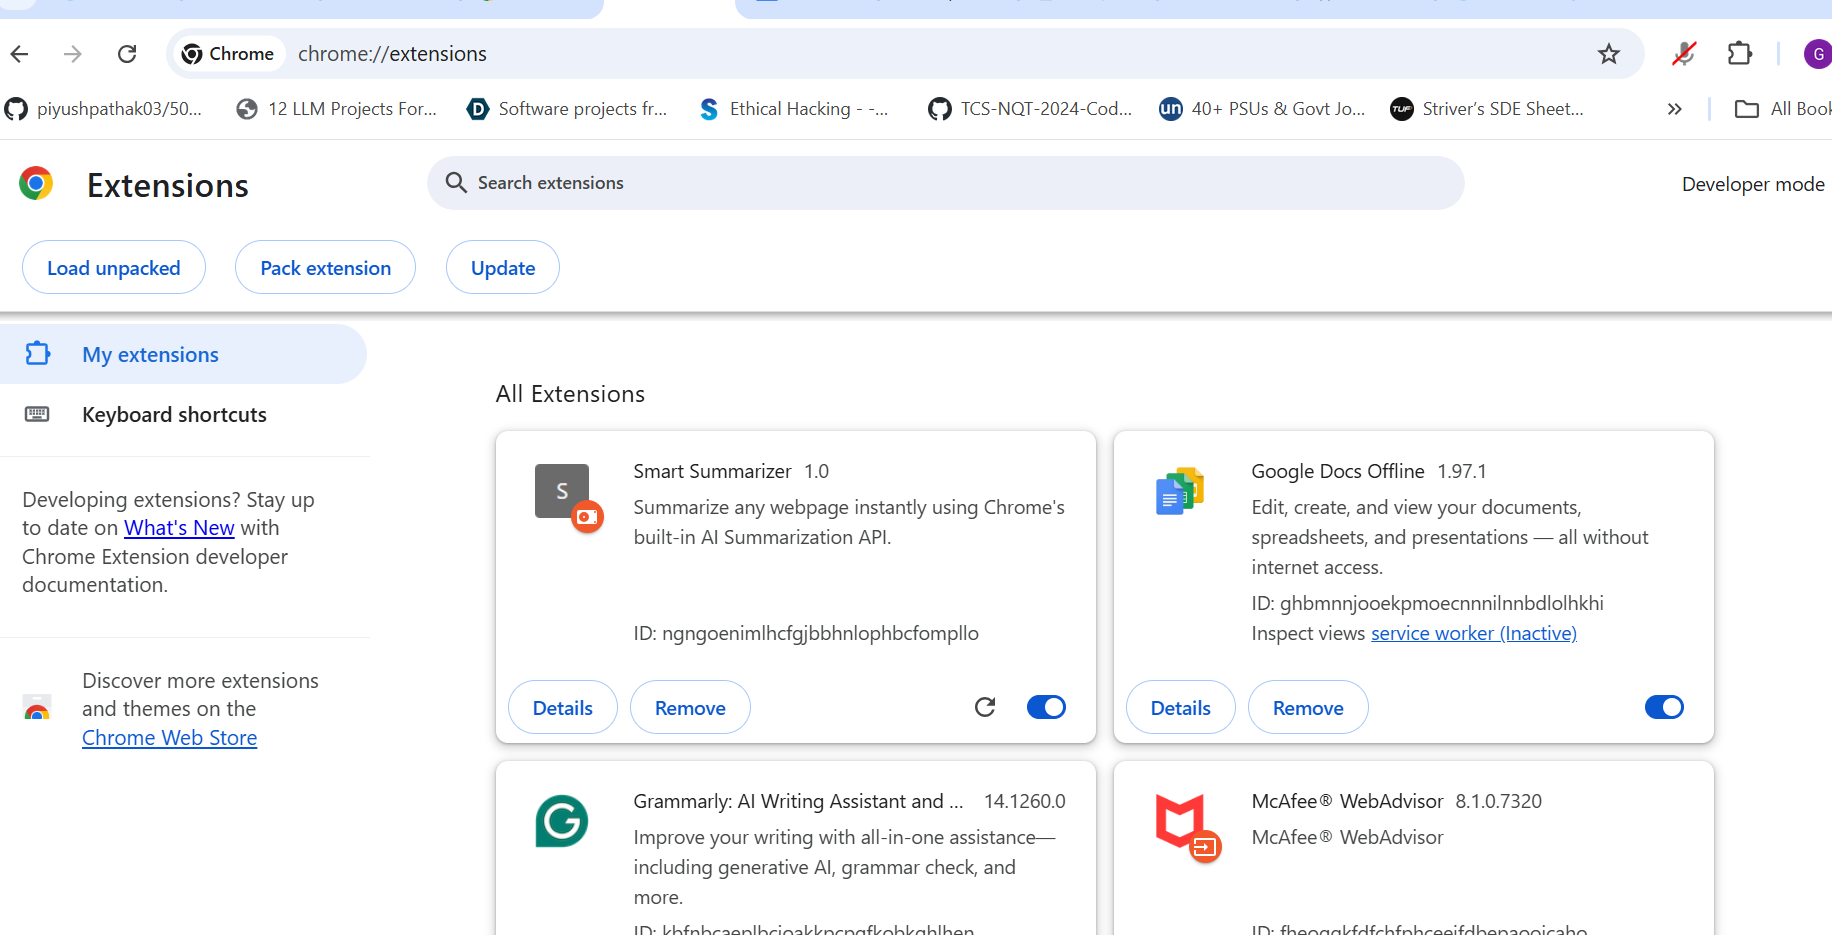Screen dimensions: 1832x935
Task: Reload the Smart Summarizer extension
Action: [x=985, y=707]
